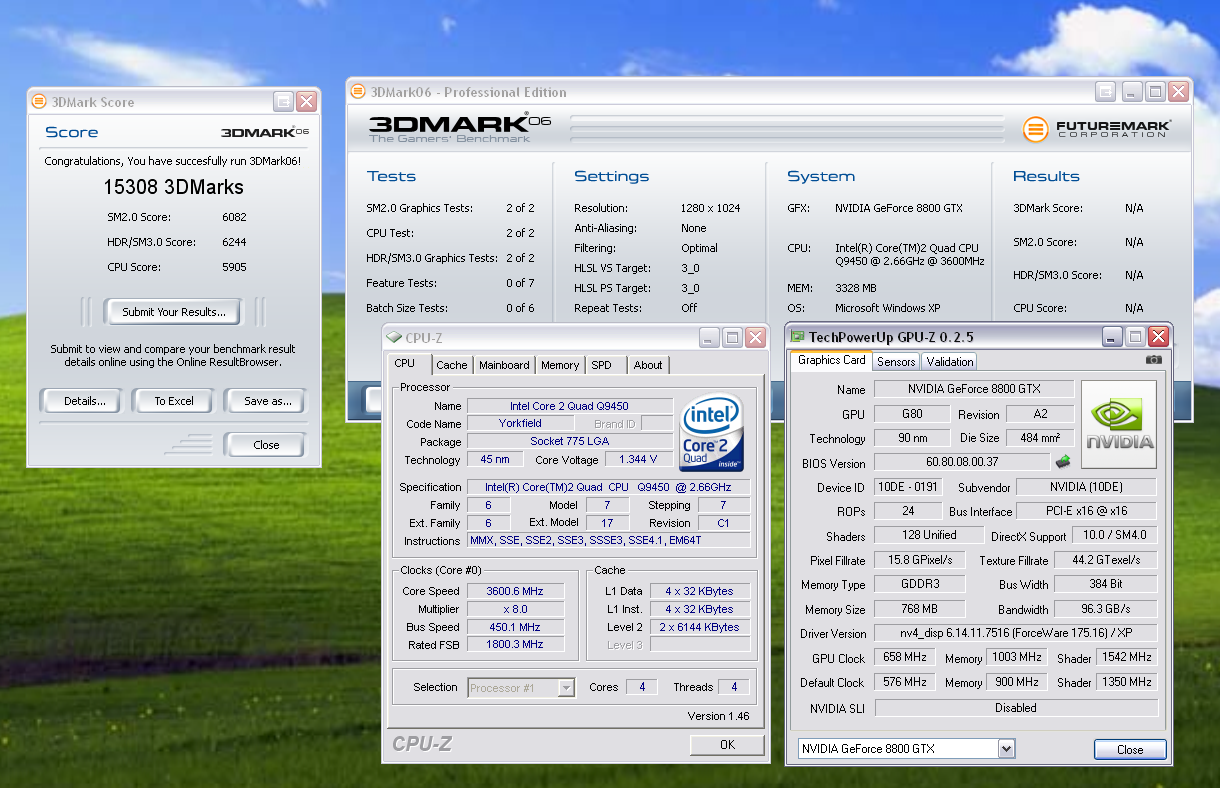Click the GPU Name field NVIDIA GeForce 8800 GTX

click(x=974, y=389)
